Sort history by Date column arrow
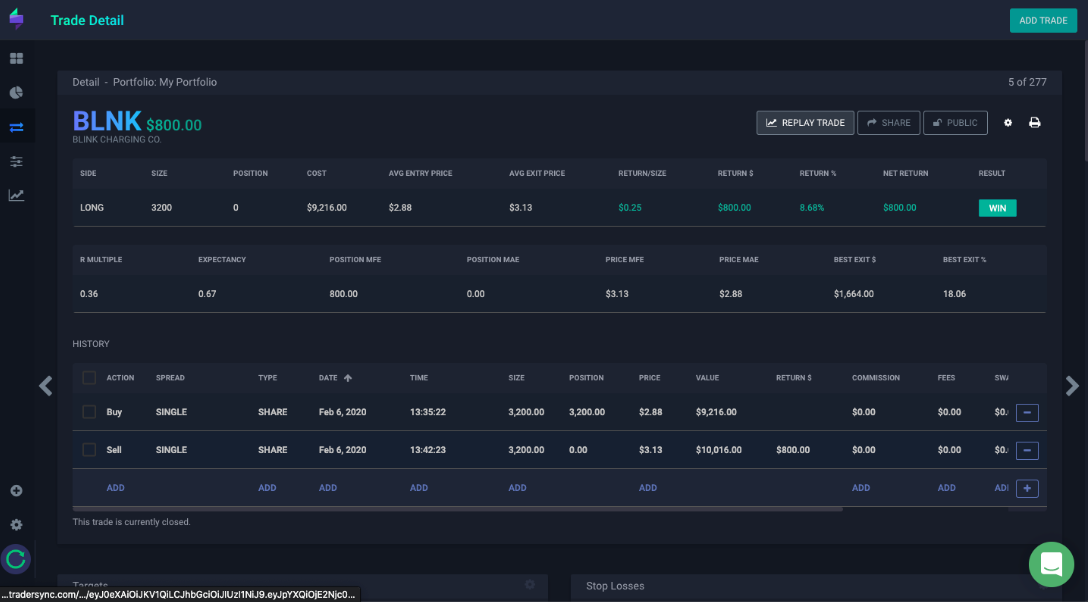 (x=348, y=378)
